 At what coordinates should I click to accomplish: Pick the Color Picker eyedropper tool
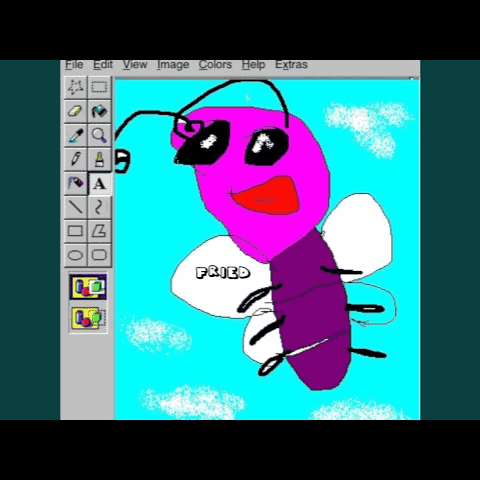click(x=75, y=135)
